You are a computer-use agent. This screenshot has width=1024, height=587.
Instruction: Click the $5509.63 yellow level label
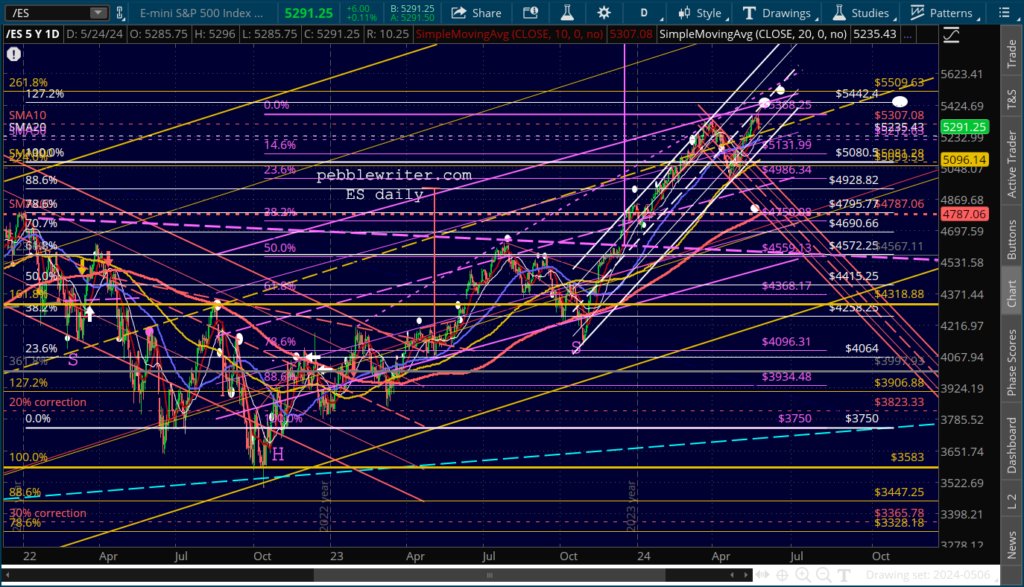click(x=899, y=82)
